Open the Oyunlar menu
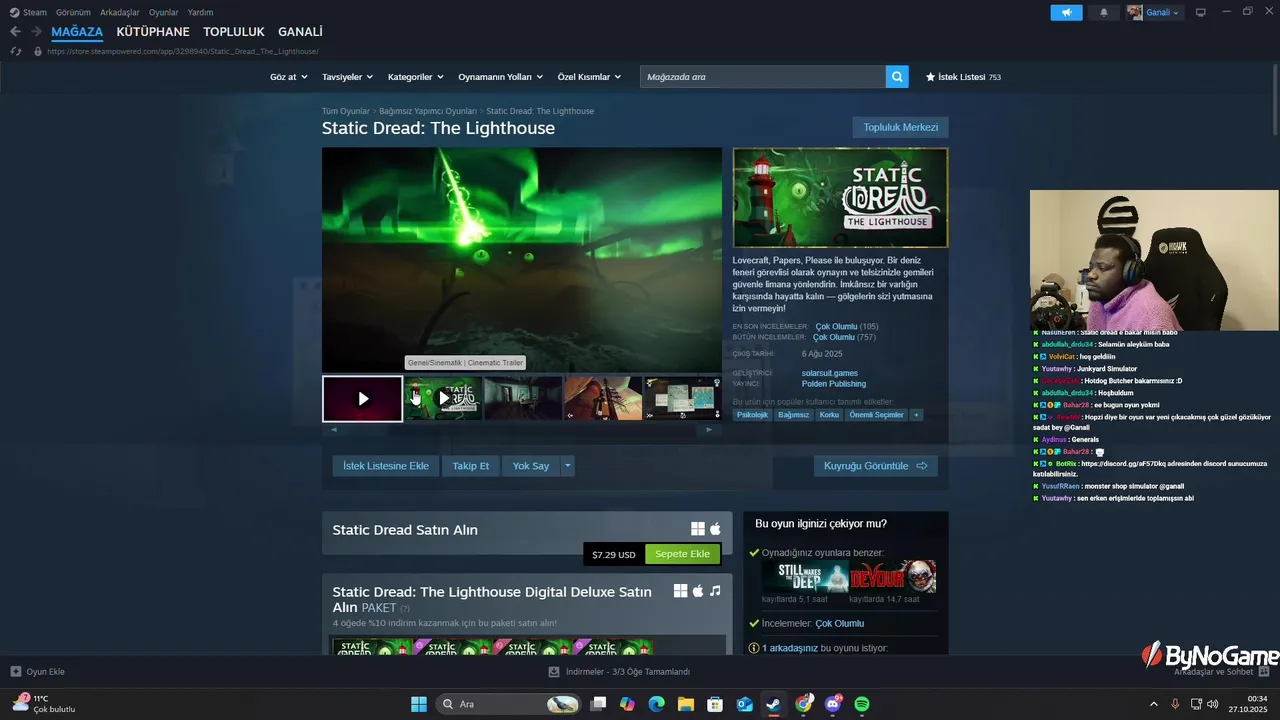Image resolution: width=1280 pixels, height=720 pixels. 164,12
